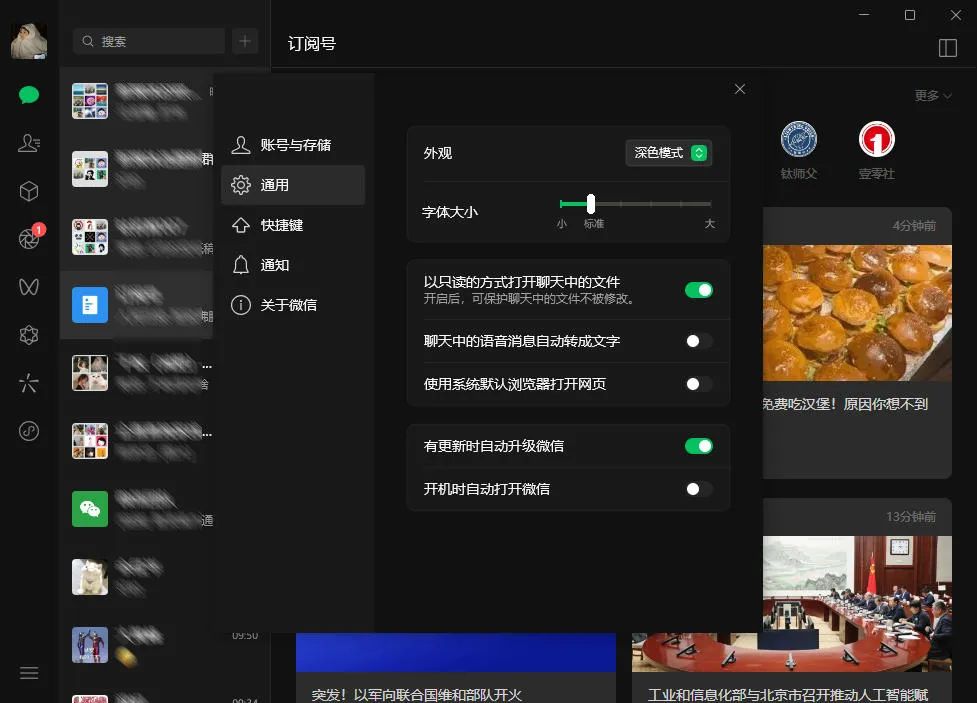Click the gear icon beside 通用
The image size is (977, 703).
(x=241, y=185)
